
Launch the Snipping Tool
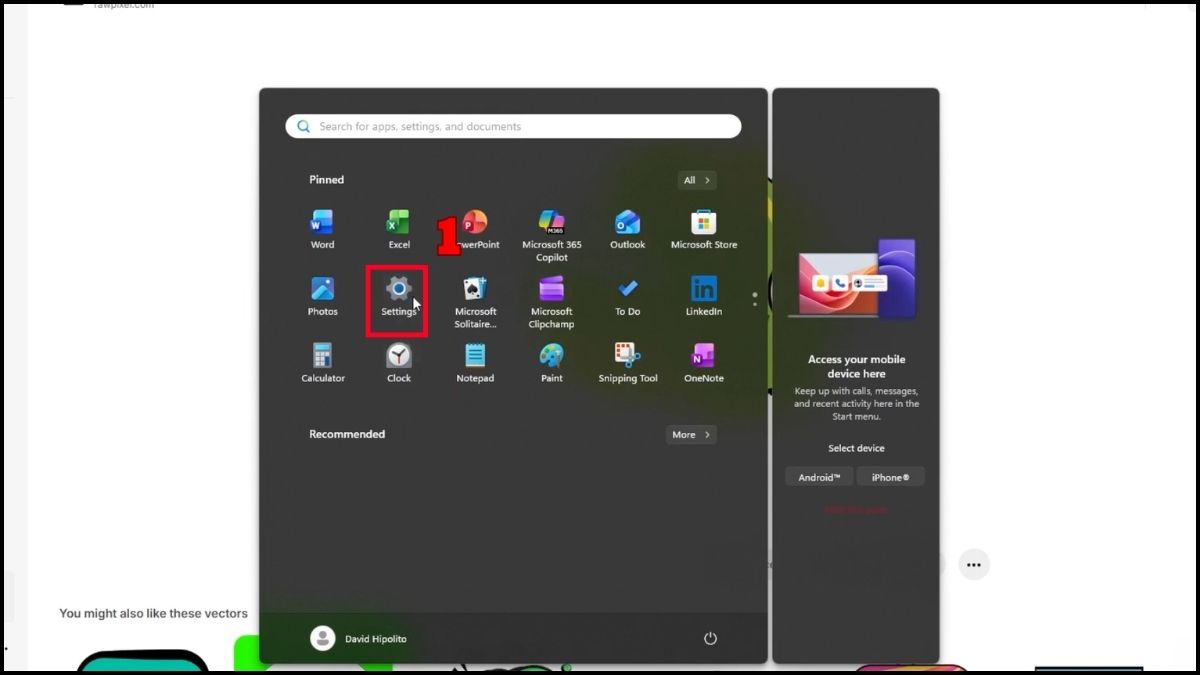coord(628,363)
